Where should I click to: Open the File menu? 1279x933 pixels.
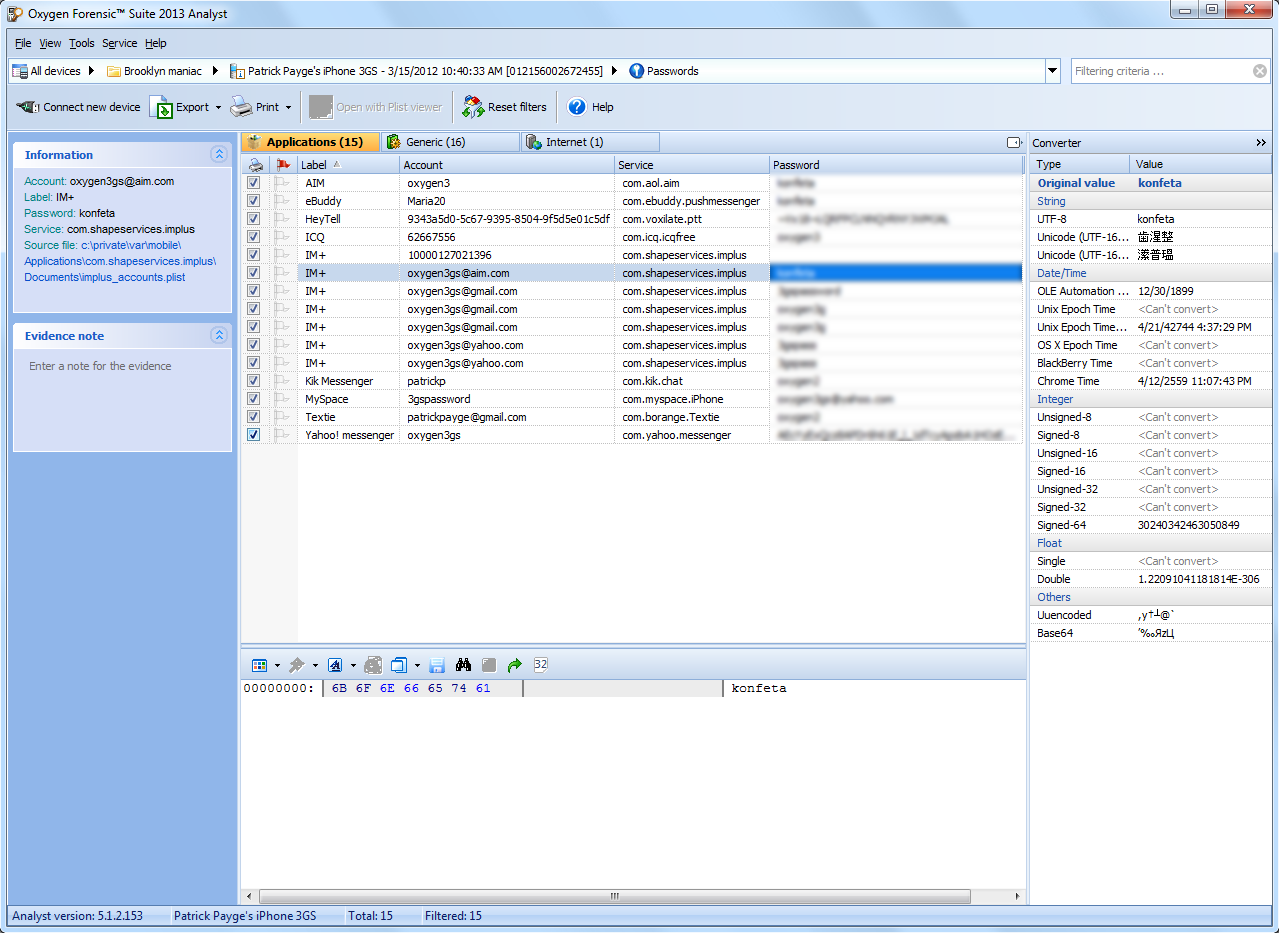pyautogui.click(x=23, y=43)
